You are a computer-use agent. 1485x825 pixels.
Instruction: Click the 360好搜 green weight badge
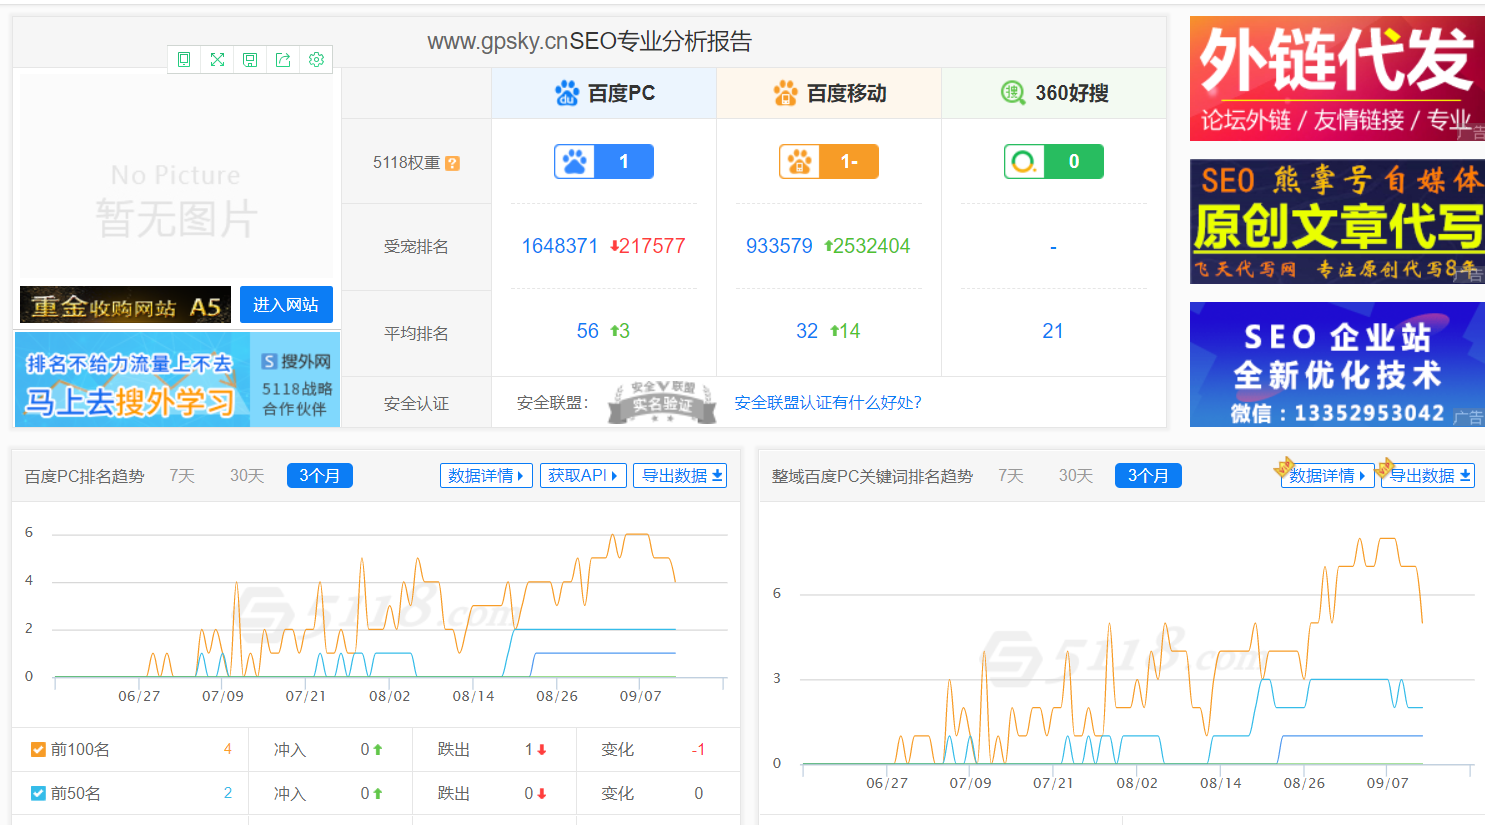(x=1053, y=162)
